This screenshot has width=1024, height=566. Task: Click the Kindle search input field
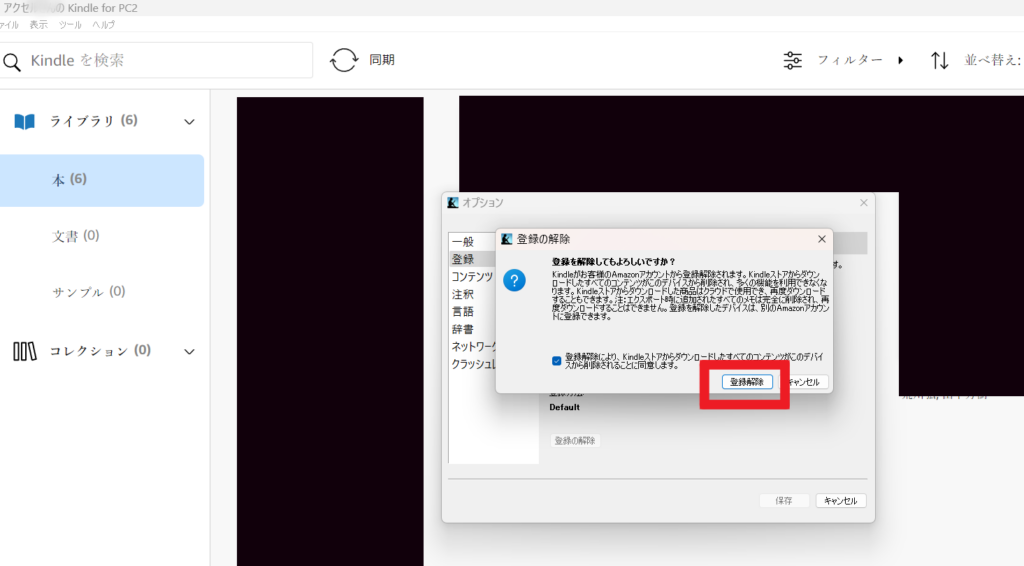(x=156, y=60)
